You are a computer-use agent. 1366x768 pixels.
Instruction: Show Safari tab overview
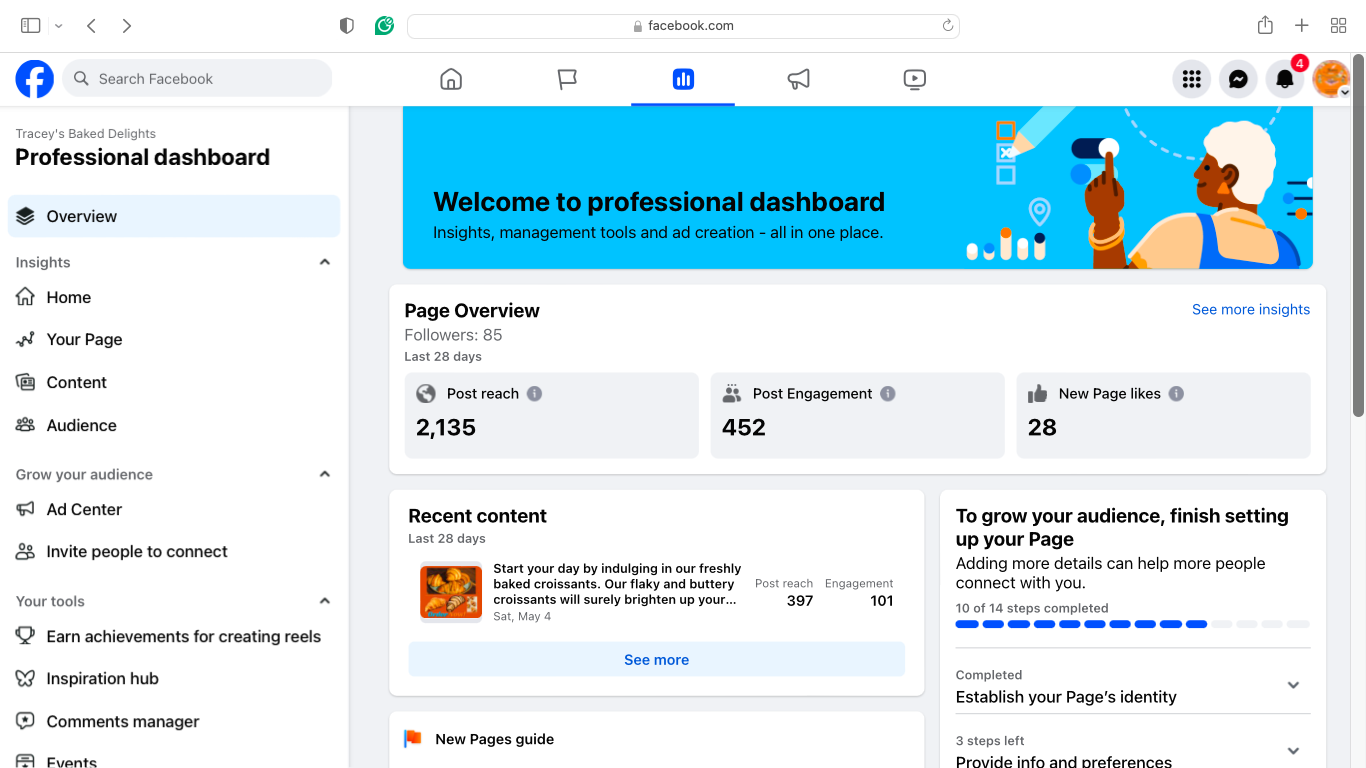click(x=1338, y=26)
